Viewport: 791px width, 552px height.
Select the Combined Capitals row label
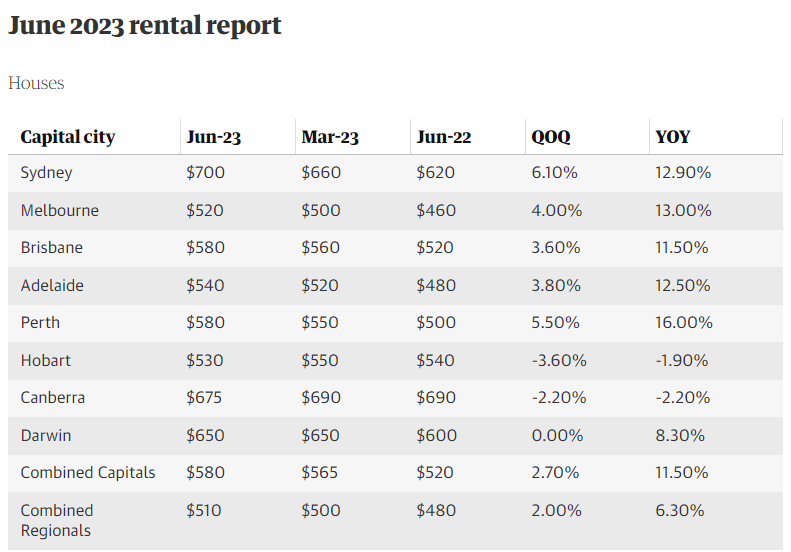[x=88, y=472]
